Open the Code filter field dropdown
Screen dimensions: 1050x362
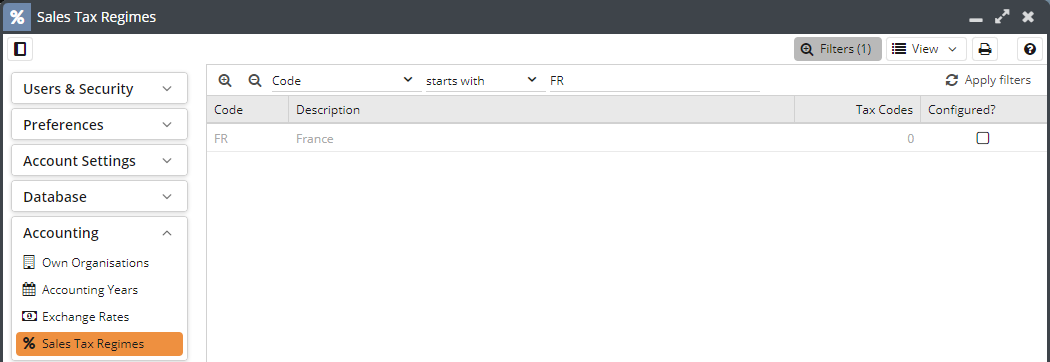tap(343, 80)
